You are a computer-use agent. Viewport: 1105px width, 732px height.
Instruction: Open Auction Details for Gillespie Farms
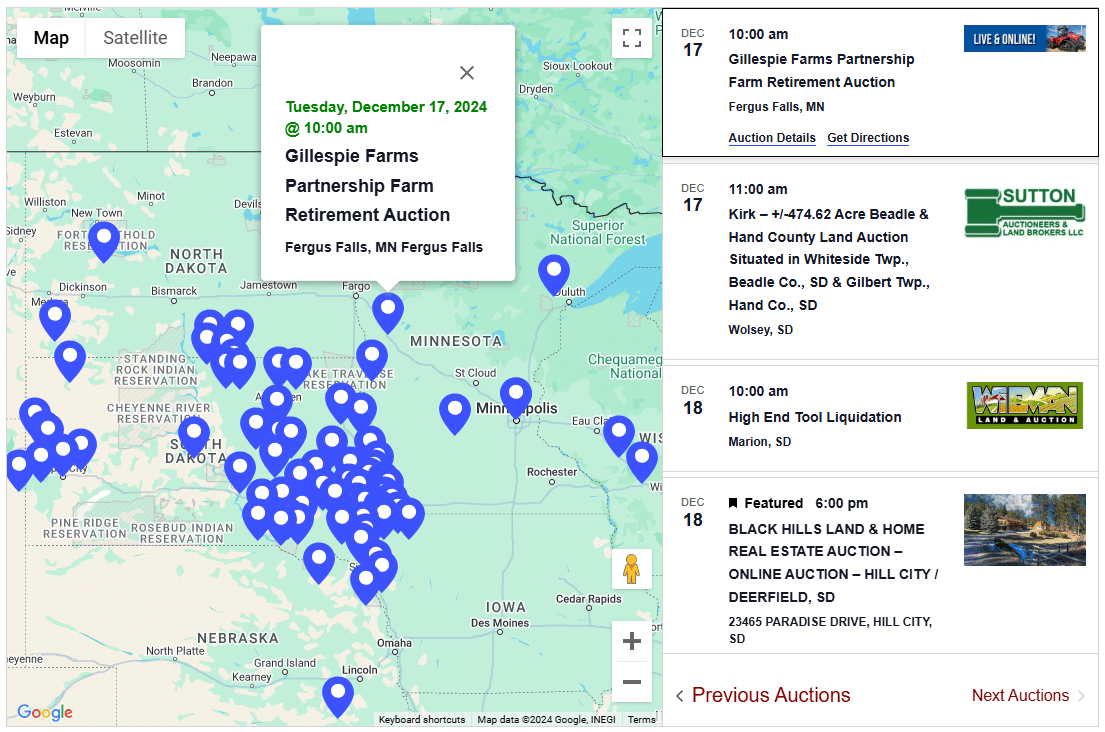771,138
